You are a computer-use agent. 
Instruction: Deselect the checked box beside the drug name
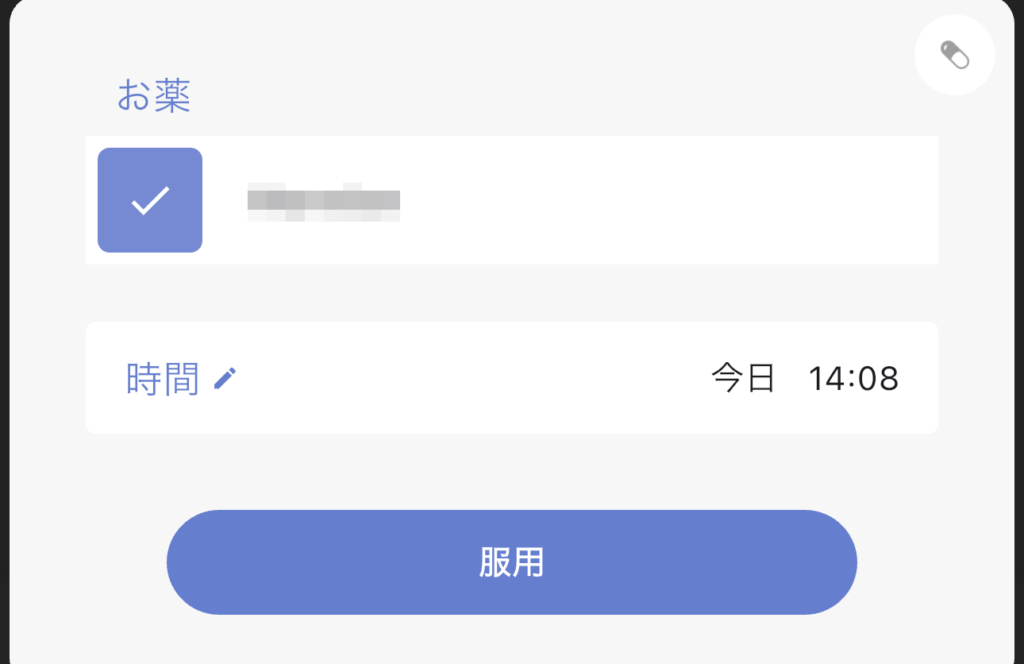click(150, 200)
